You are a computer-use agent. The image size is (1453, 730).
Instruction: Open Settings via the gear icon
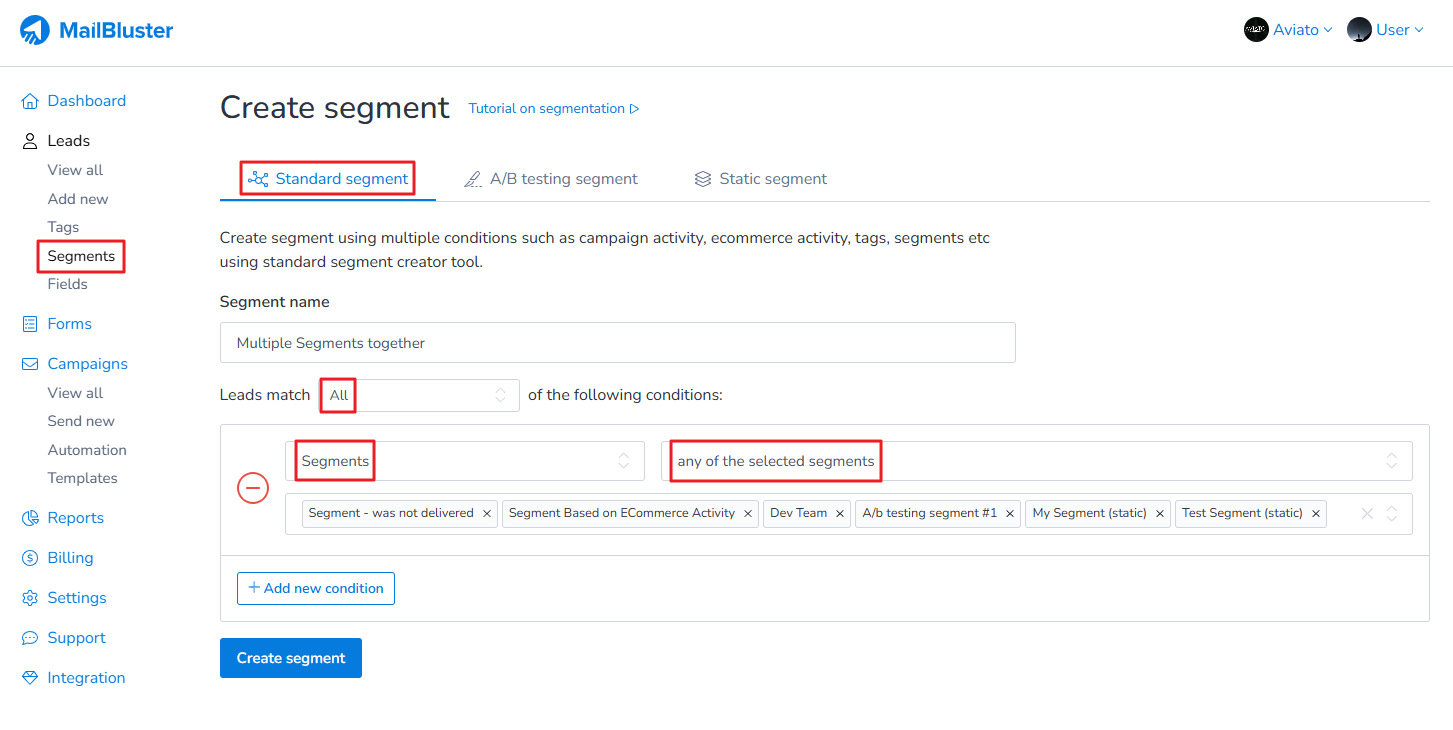coord(30,598)
